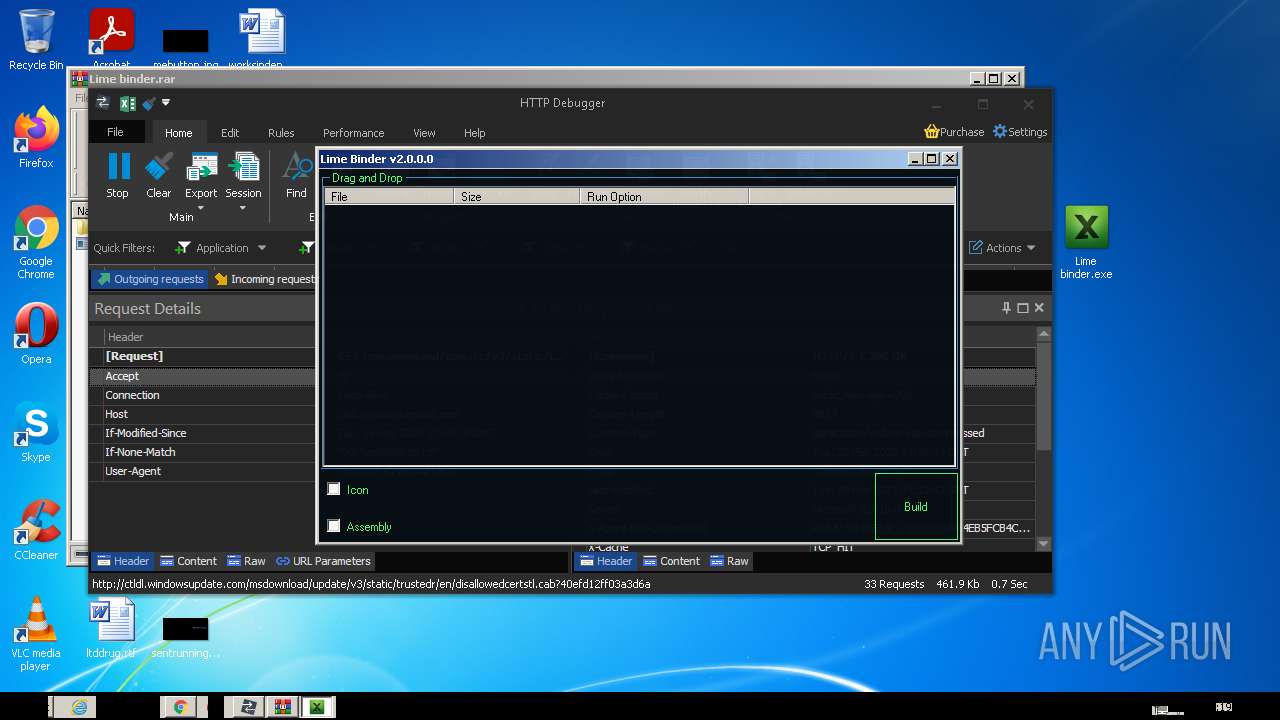The image size is (1280, 720).
Task: Maximize the details panel via its square icon
Action: click(x=1023, y=308)
